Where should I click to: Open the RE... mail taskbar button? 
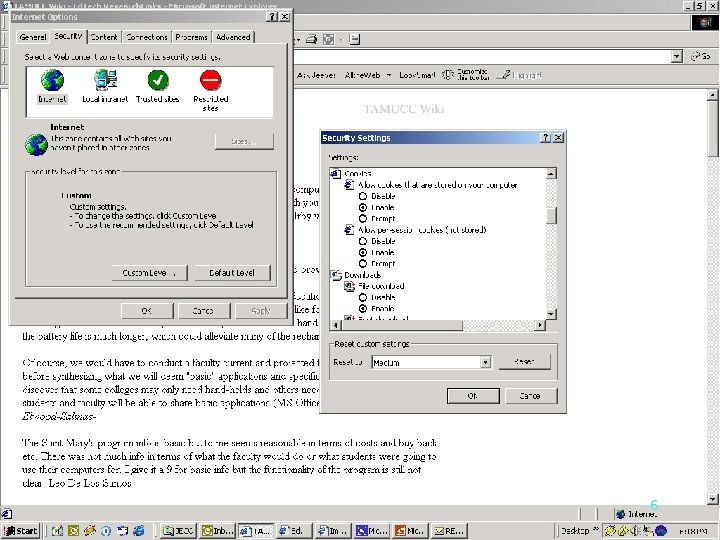tap(450, 531)
